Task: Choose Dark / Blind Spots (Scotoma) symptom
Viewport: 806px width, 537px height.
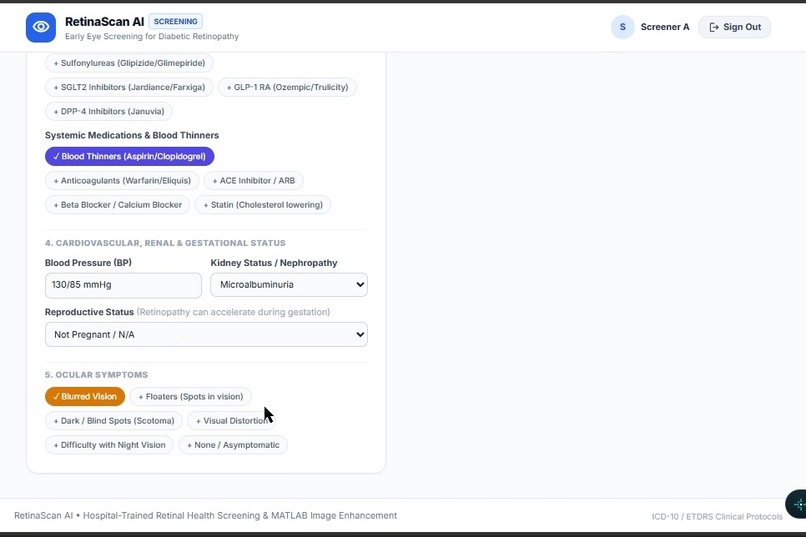Action: [x=114, y=420]
